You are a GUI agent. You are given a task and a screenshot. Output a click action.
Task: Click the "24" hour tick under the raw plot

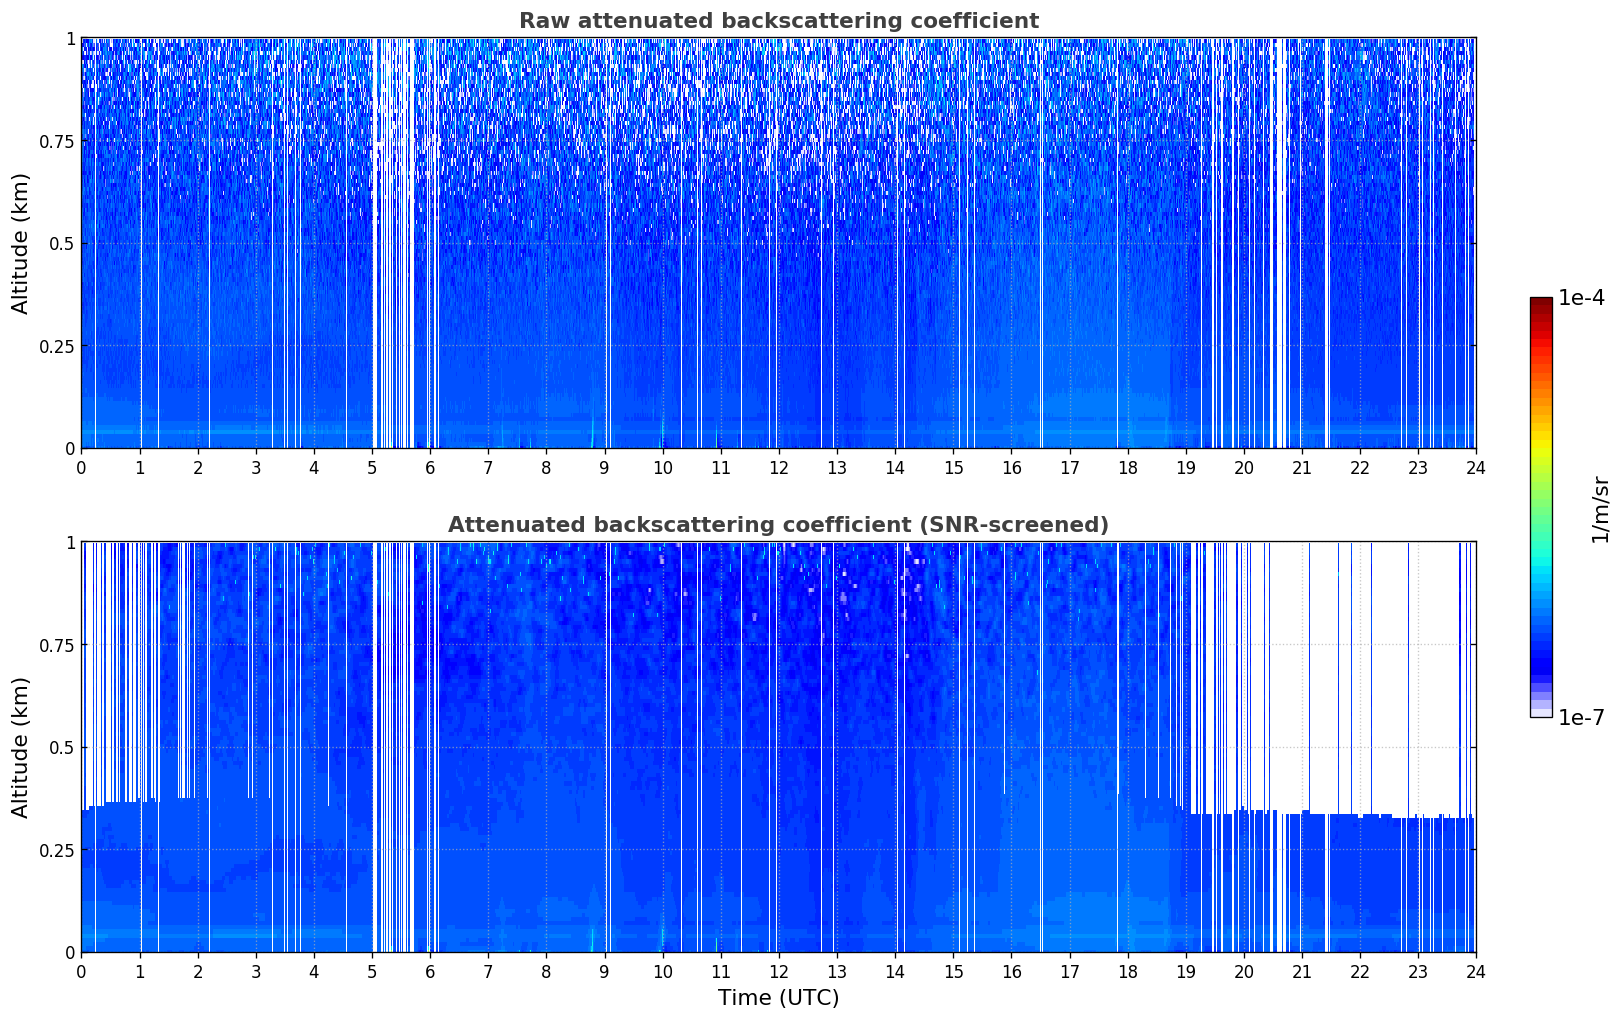[1476, 467]
